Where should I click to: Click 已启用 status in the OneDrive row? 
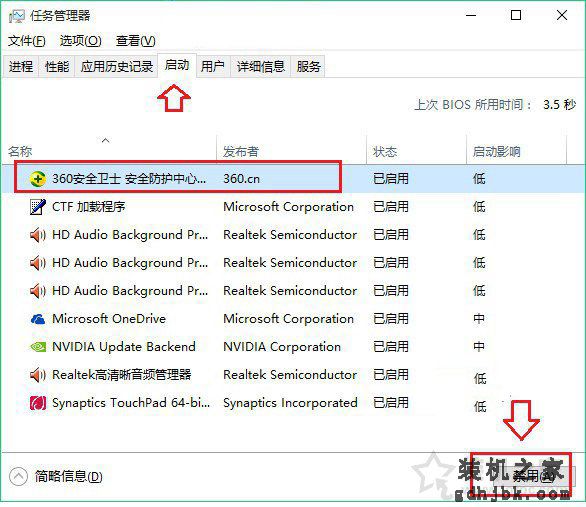coord(391,319)
